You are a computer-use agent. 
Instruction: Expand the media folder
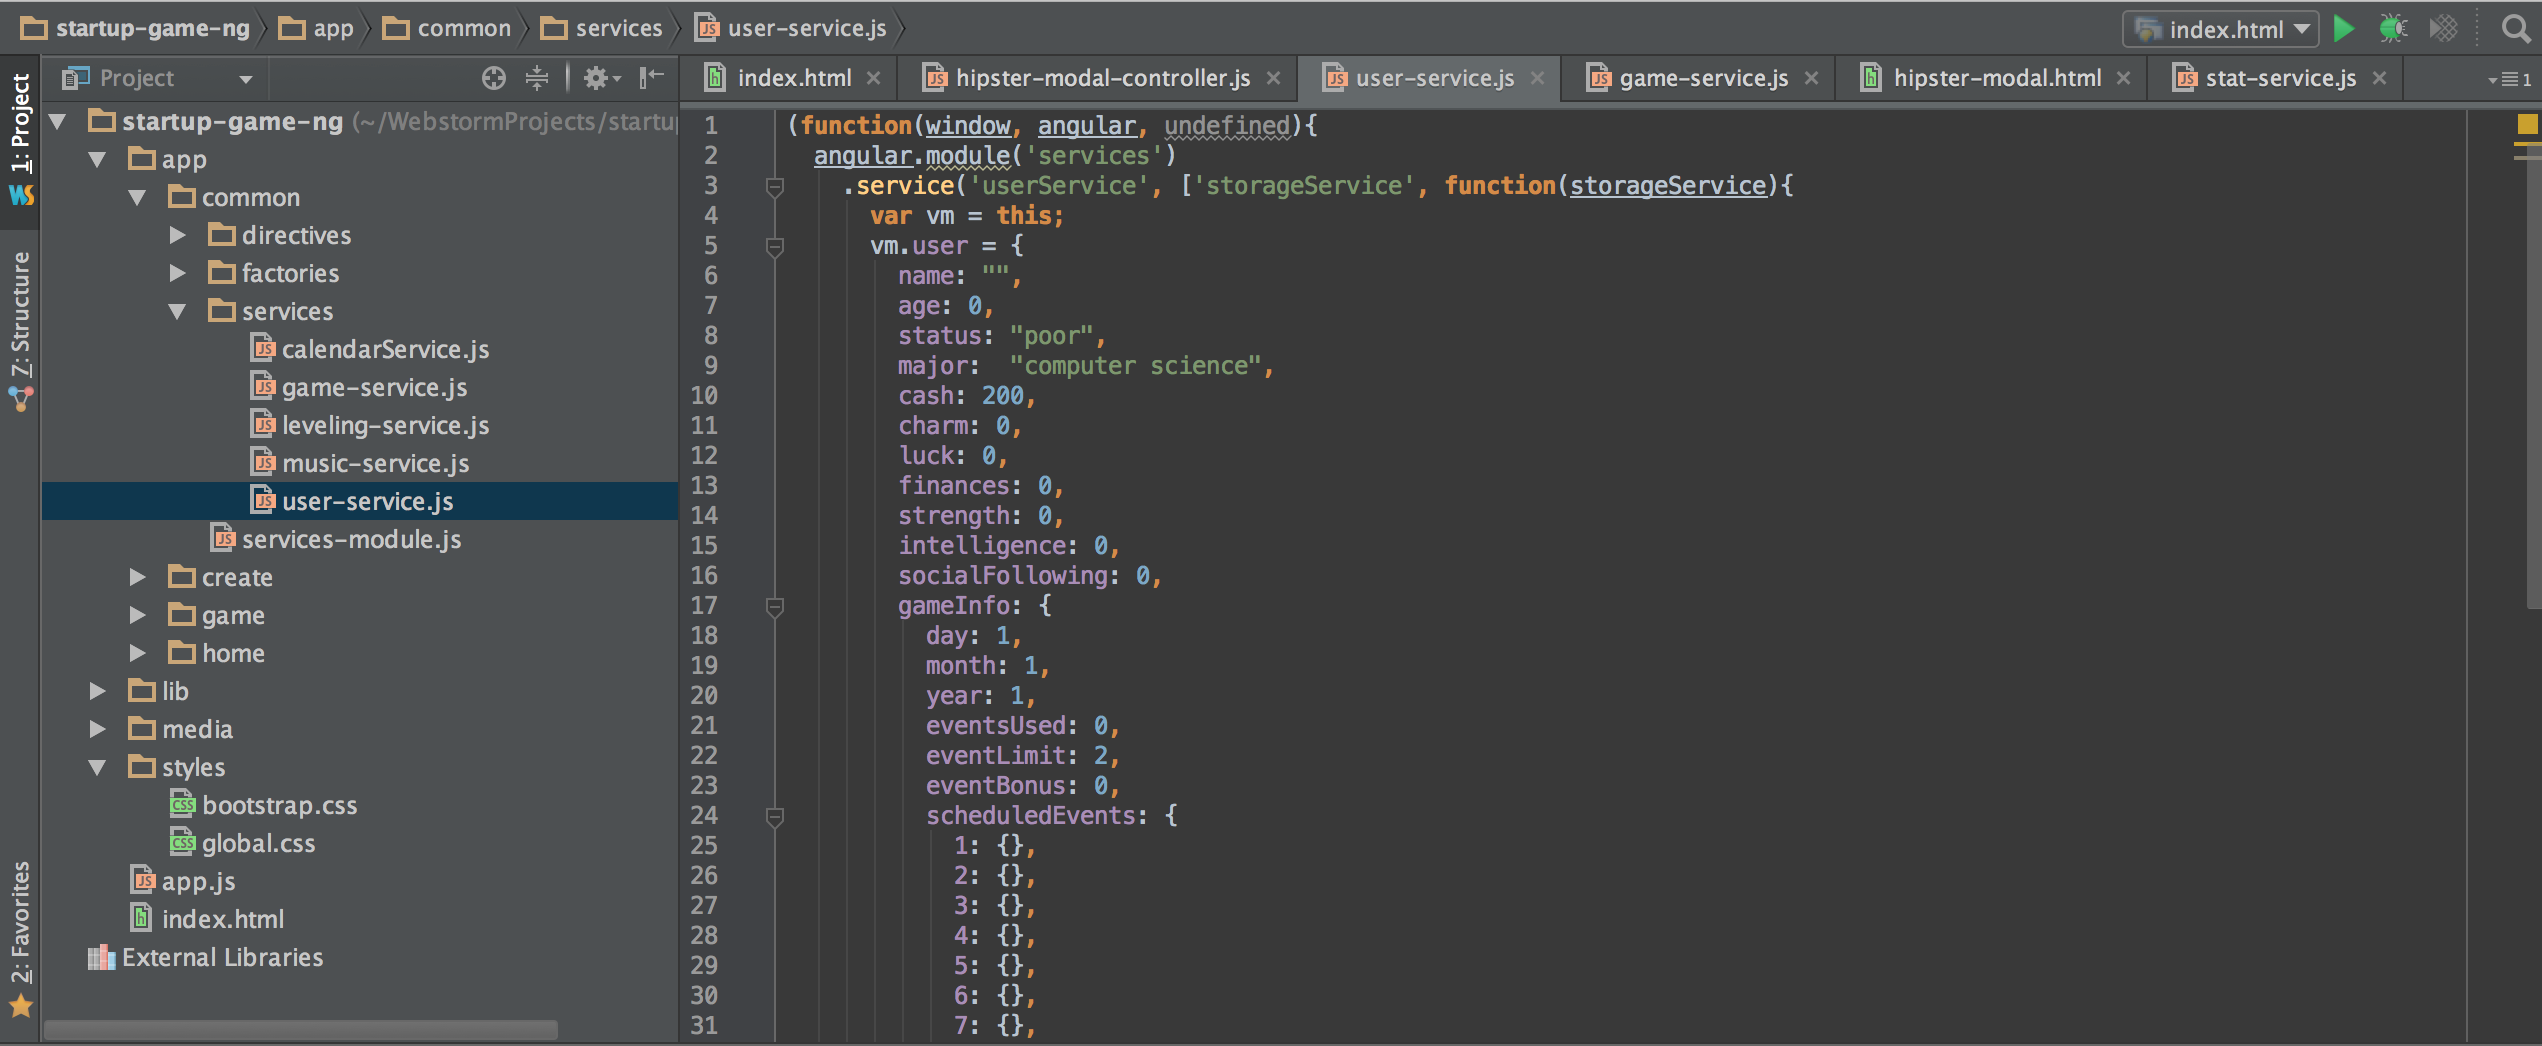coord(98,730)
